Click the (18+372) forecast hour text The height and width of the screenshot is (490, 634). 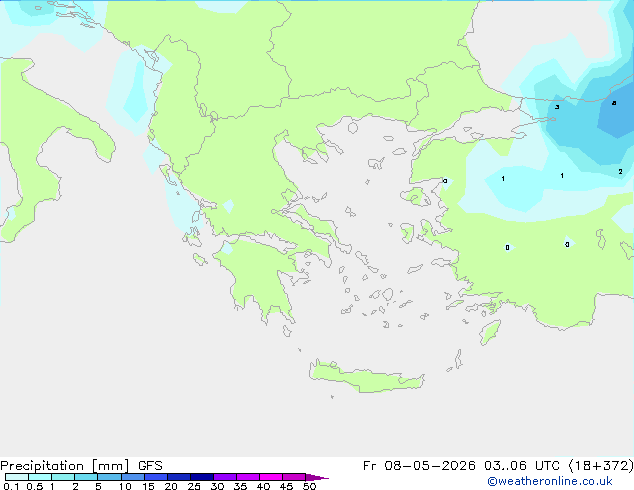[601, 466]
